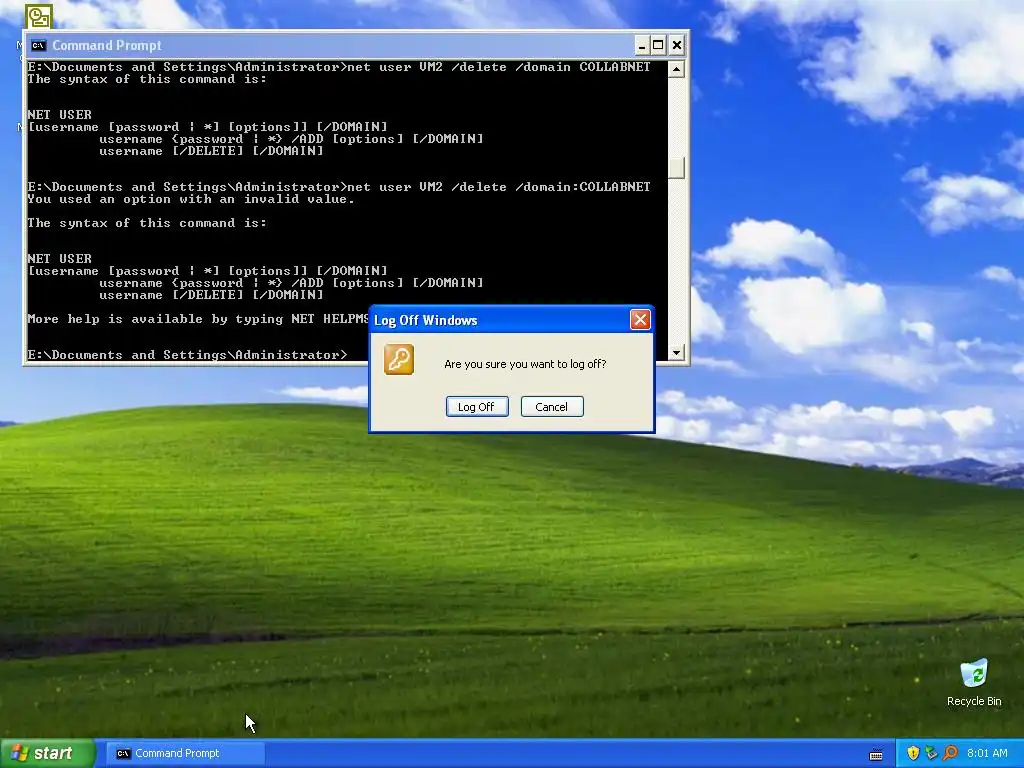This screenshot has height=768, width=1024.
Task: Open the Start menu
Action: (x=47, y=753)
